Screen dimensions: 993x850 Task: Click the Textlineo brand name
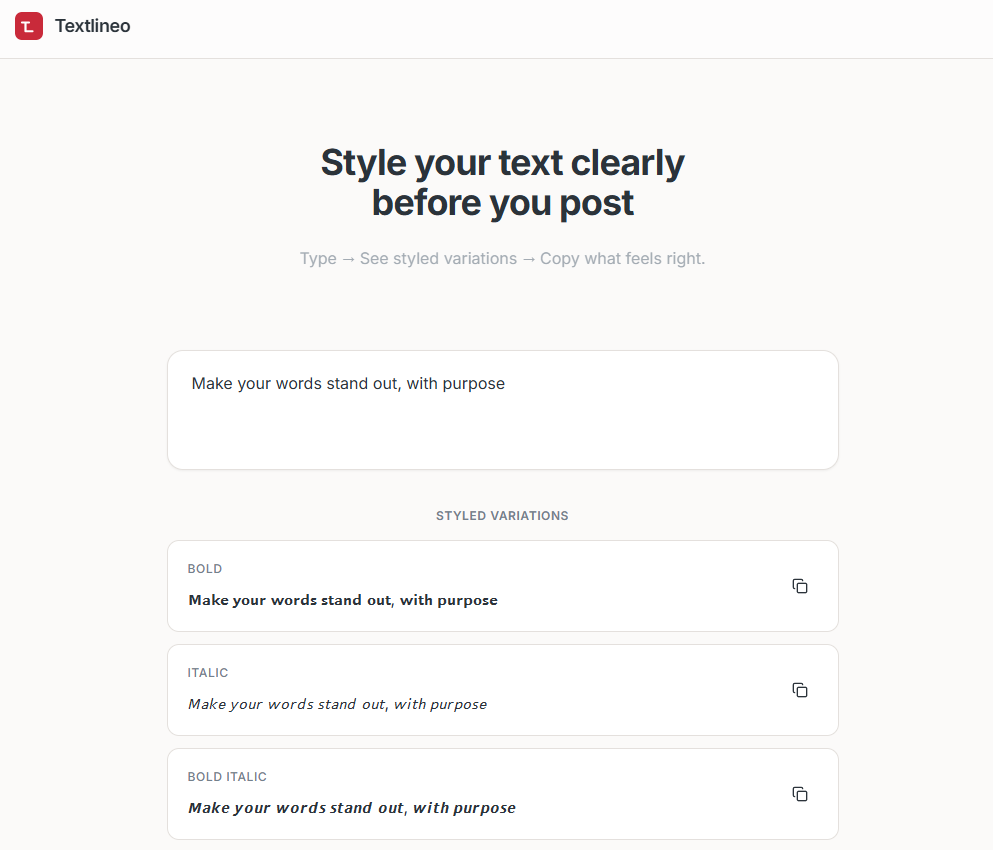(x=92, y=26)
